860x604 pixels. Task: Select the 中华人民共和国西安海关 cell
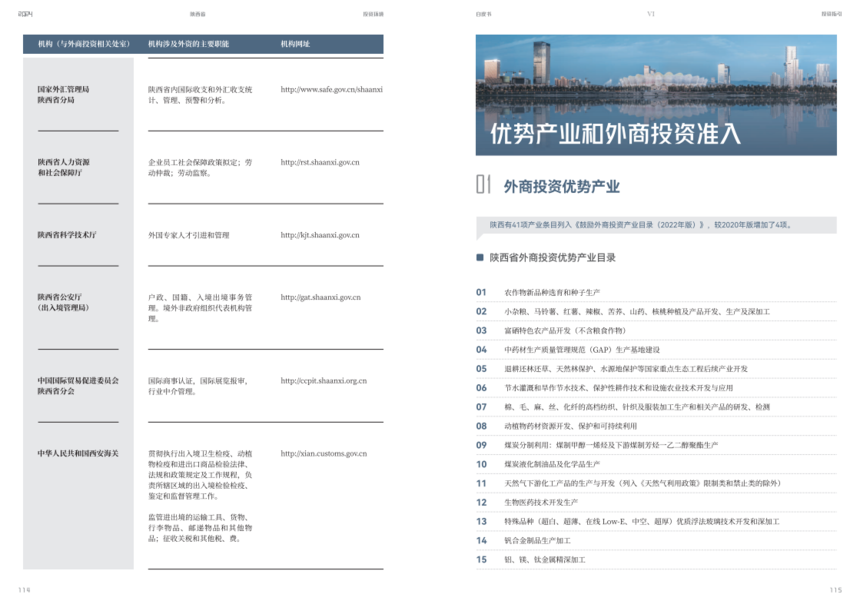(x=78, y=454)
